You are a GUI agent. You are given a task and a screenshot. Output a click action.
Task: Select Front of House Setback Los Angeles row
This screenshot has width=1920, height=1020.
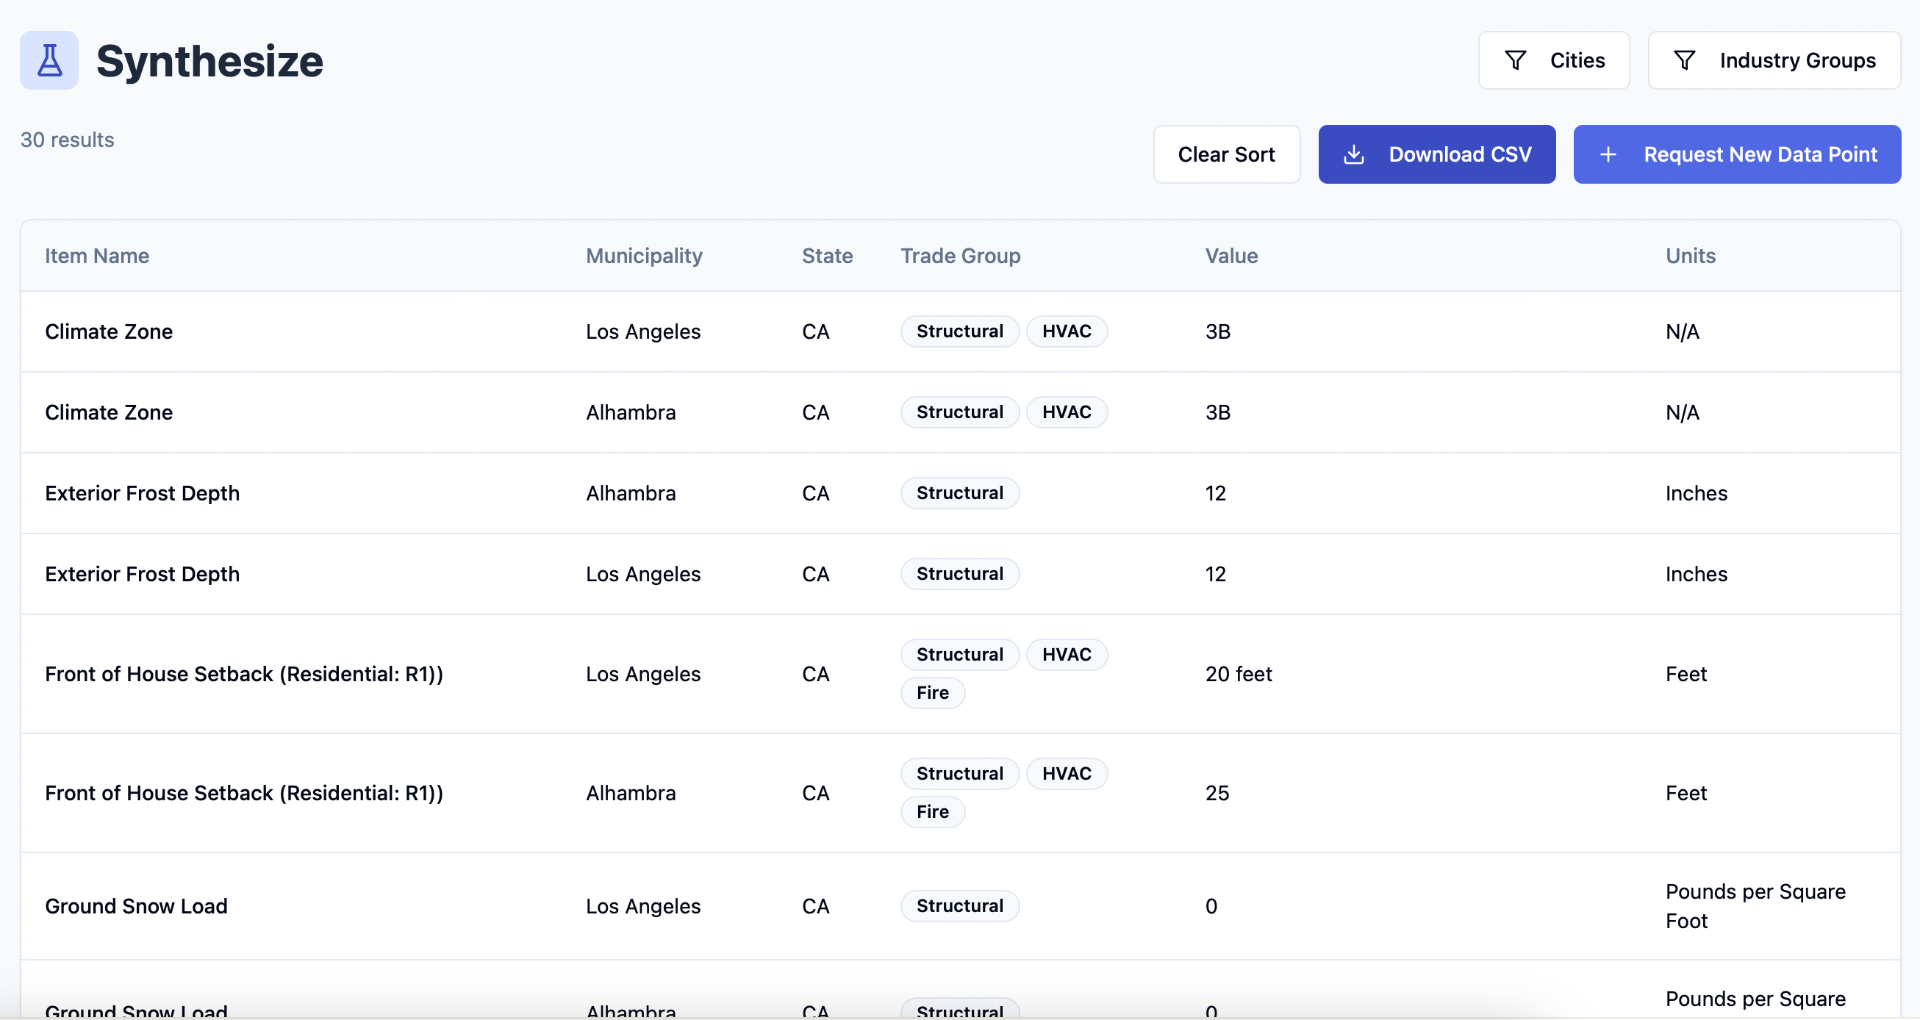pyautogui.click(x=244, y=675)
